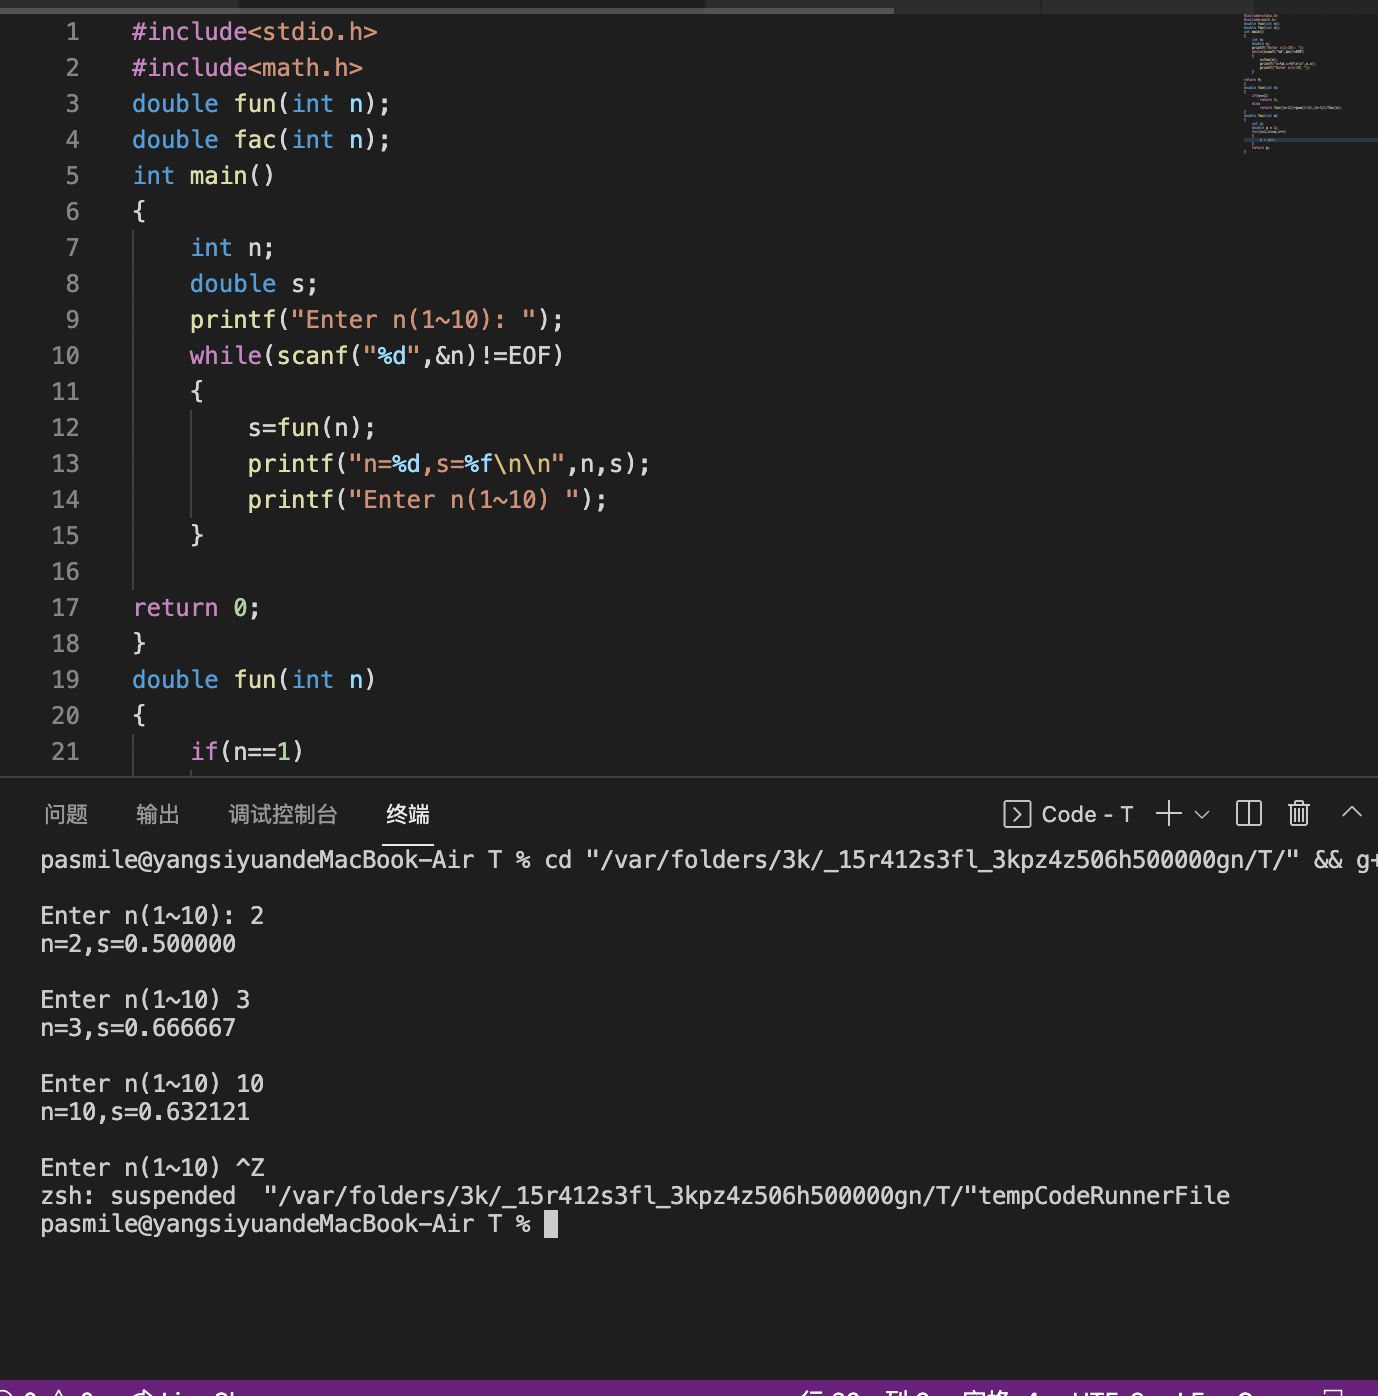Click the "int main()" line

pos(204,176)
